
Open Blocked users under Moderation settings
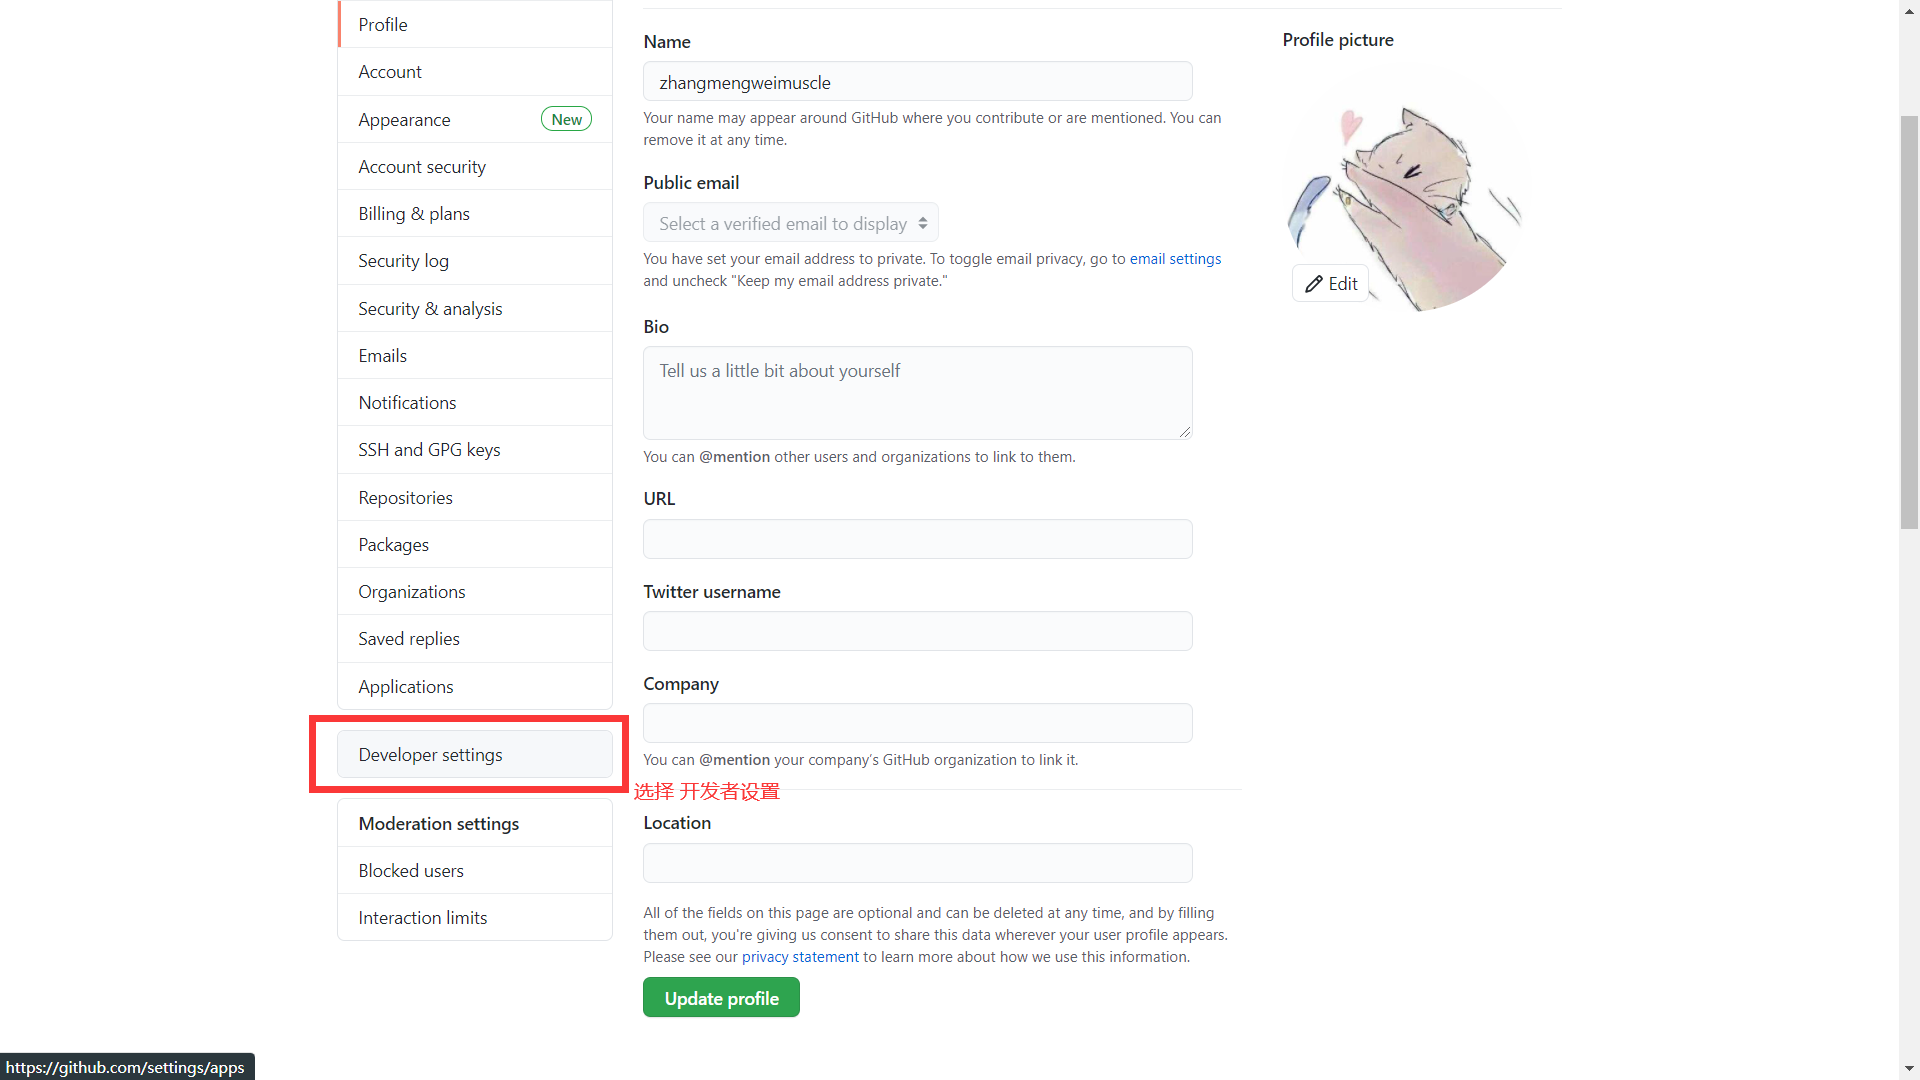[x=474, y=870]
